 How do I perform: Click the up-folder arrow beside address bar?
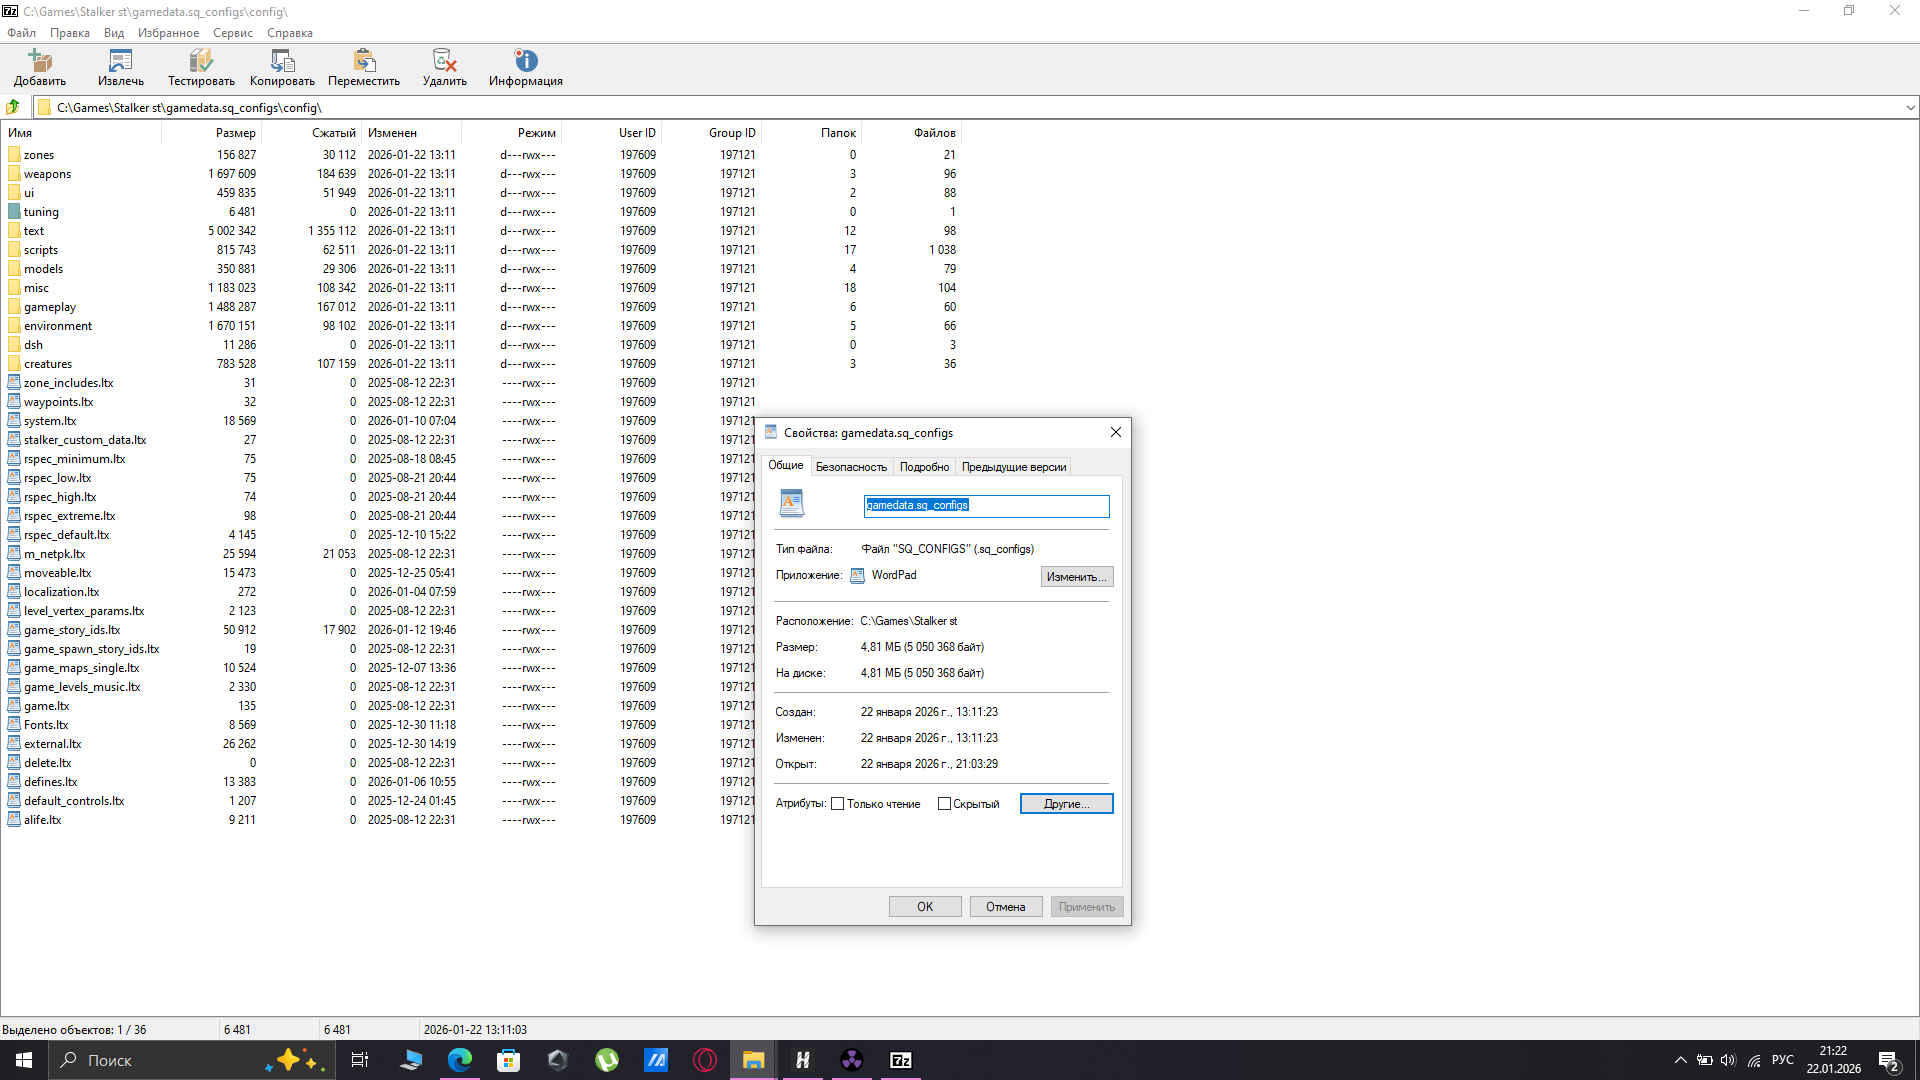13,107
